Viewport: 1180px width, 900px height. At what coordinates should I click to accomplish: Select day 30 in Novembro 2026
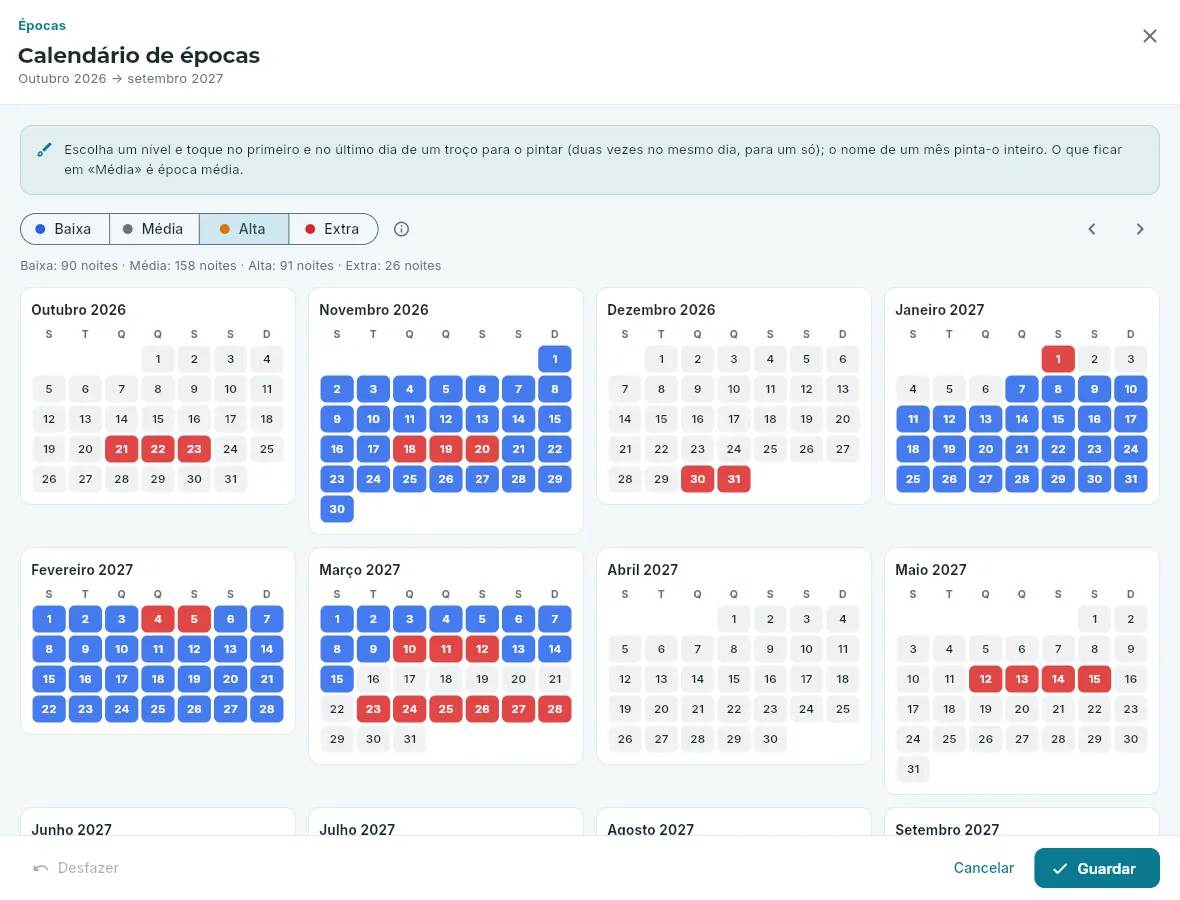337,509
